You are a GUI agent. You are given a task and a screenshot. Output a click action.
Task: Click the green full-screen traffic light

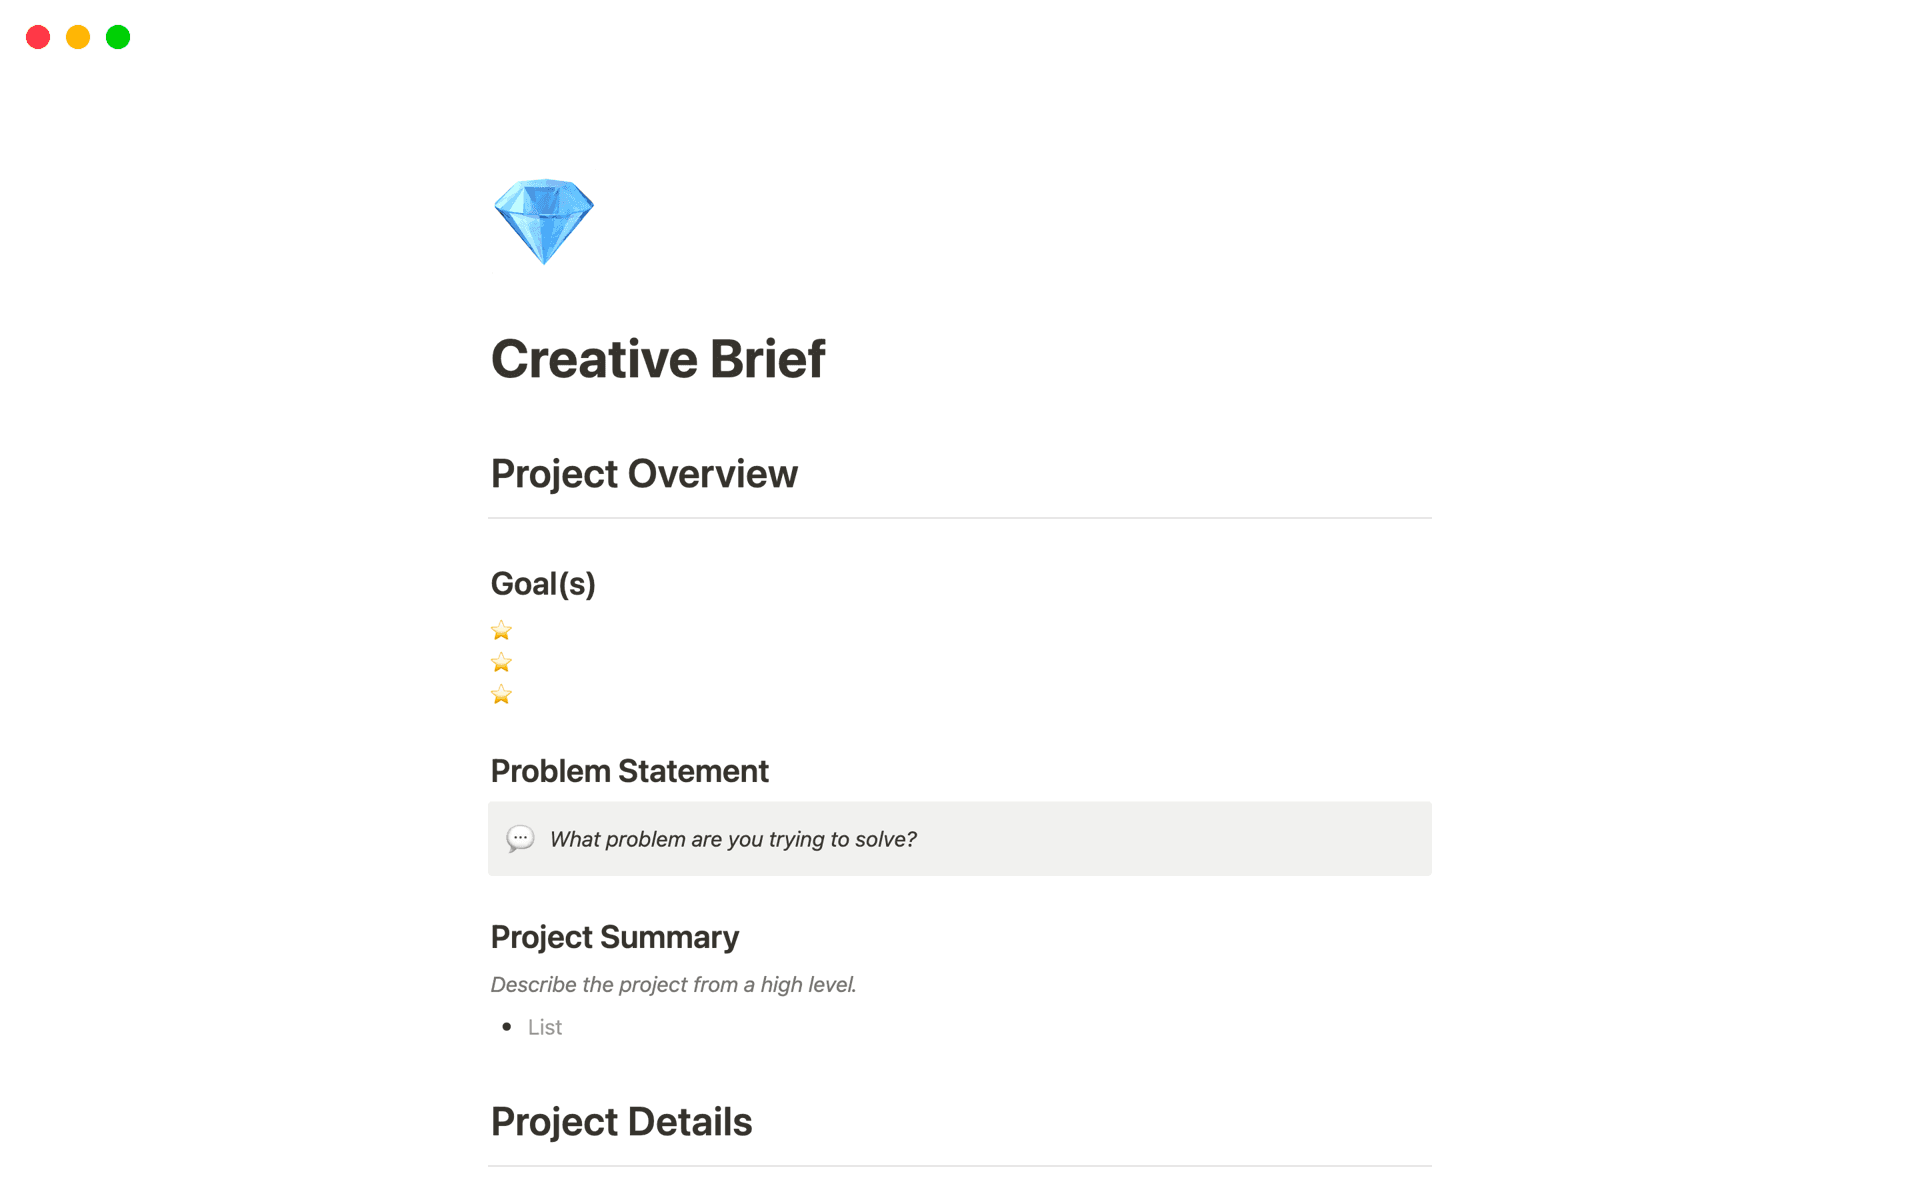117,37
